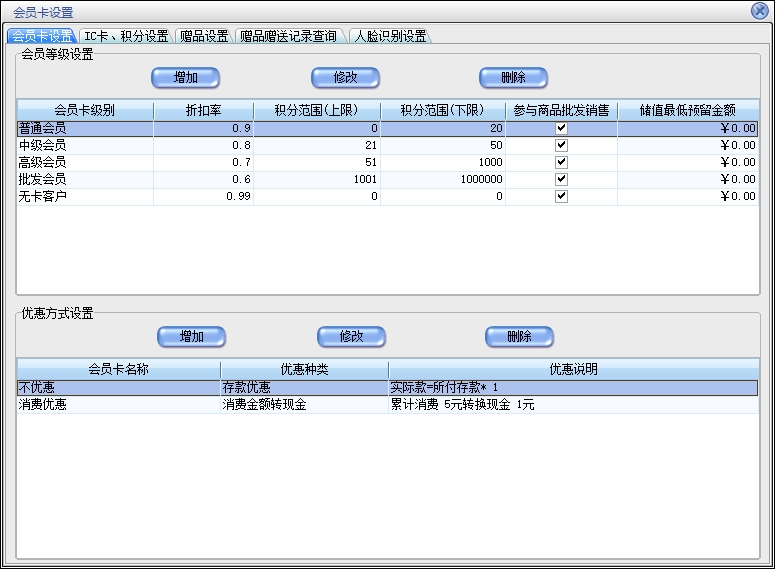775x569 pixels.
Task: Click 修改 button in 会员等级设置
Action: click(x=345, y=77)
